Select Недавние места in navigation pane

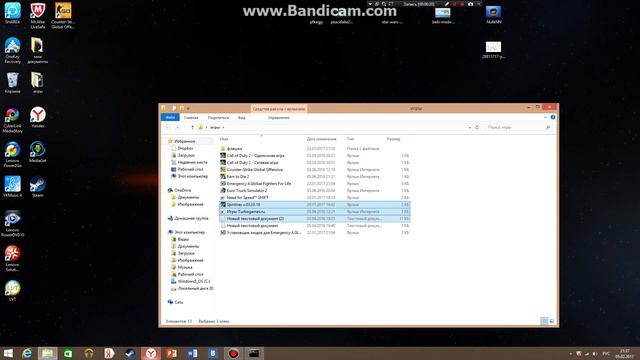[x=192, y=162]
